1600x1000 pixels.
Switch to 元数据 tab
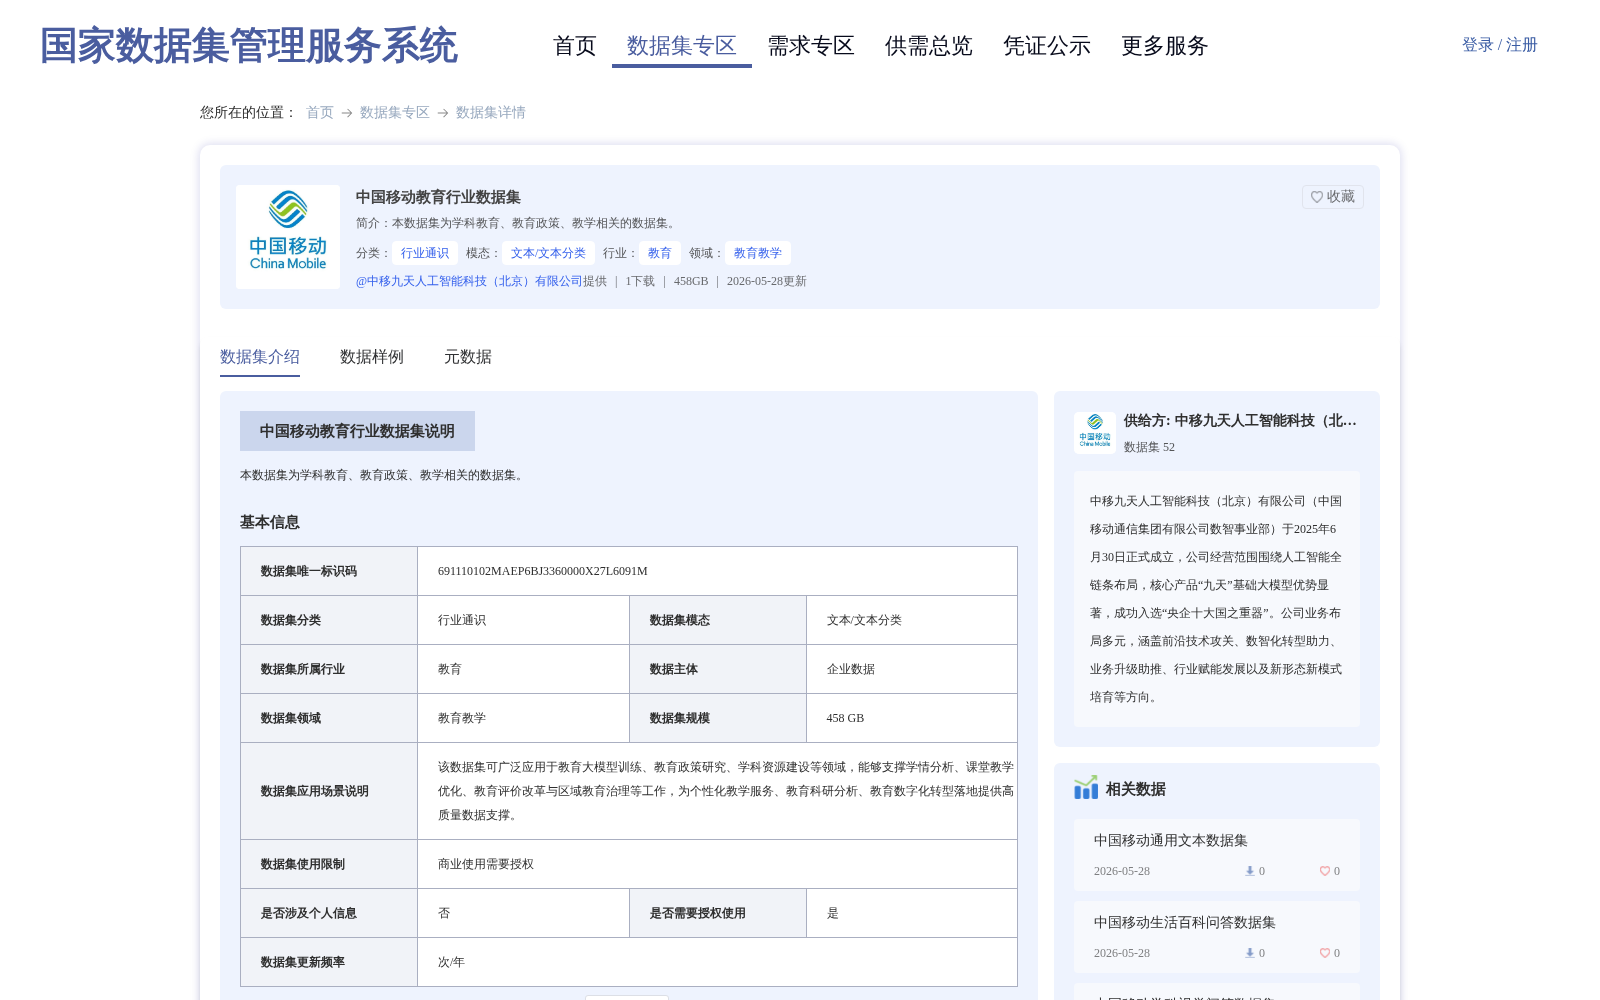point(468,357)
